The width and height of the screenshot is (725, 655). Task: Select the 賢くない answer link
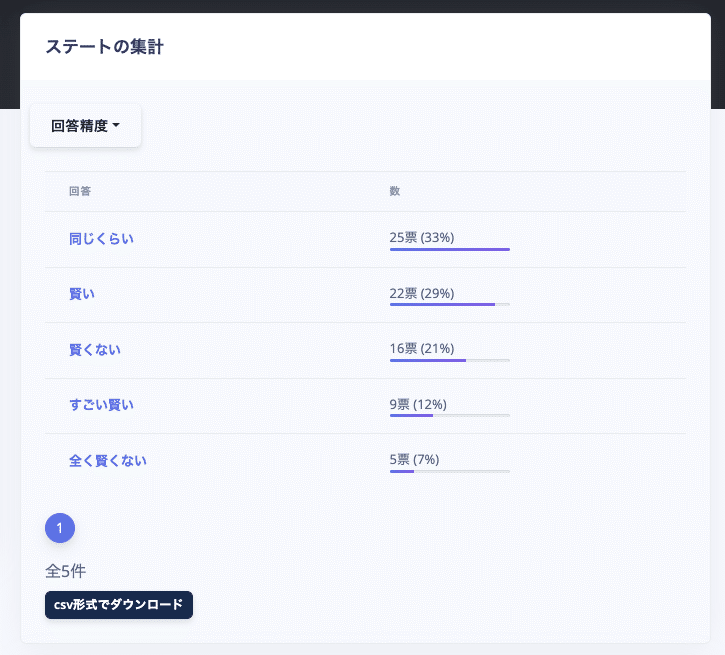(95, 350)
